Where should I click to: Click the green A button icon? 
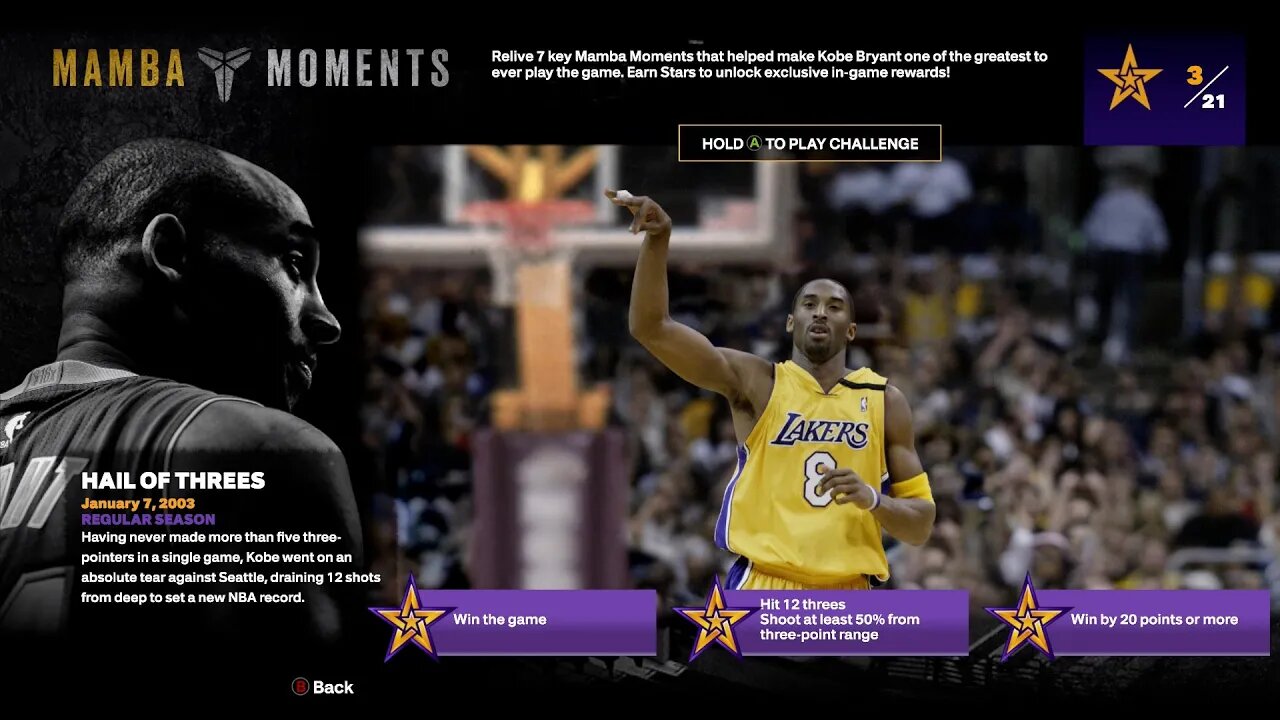[754, 144]
